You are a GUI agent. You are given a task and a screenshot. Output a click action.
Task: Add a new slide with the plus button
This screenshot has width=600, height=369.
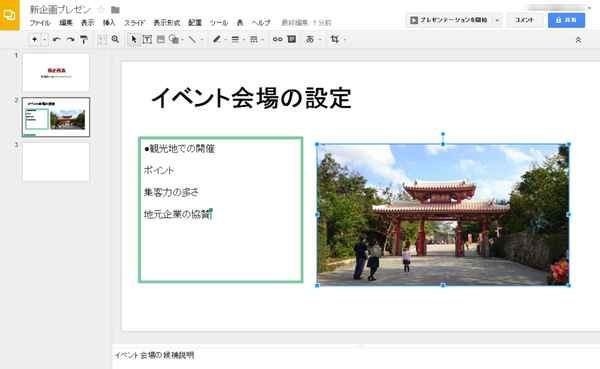click(x=34, y=39)
